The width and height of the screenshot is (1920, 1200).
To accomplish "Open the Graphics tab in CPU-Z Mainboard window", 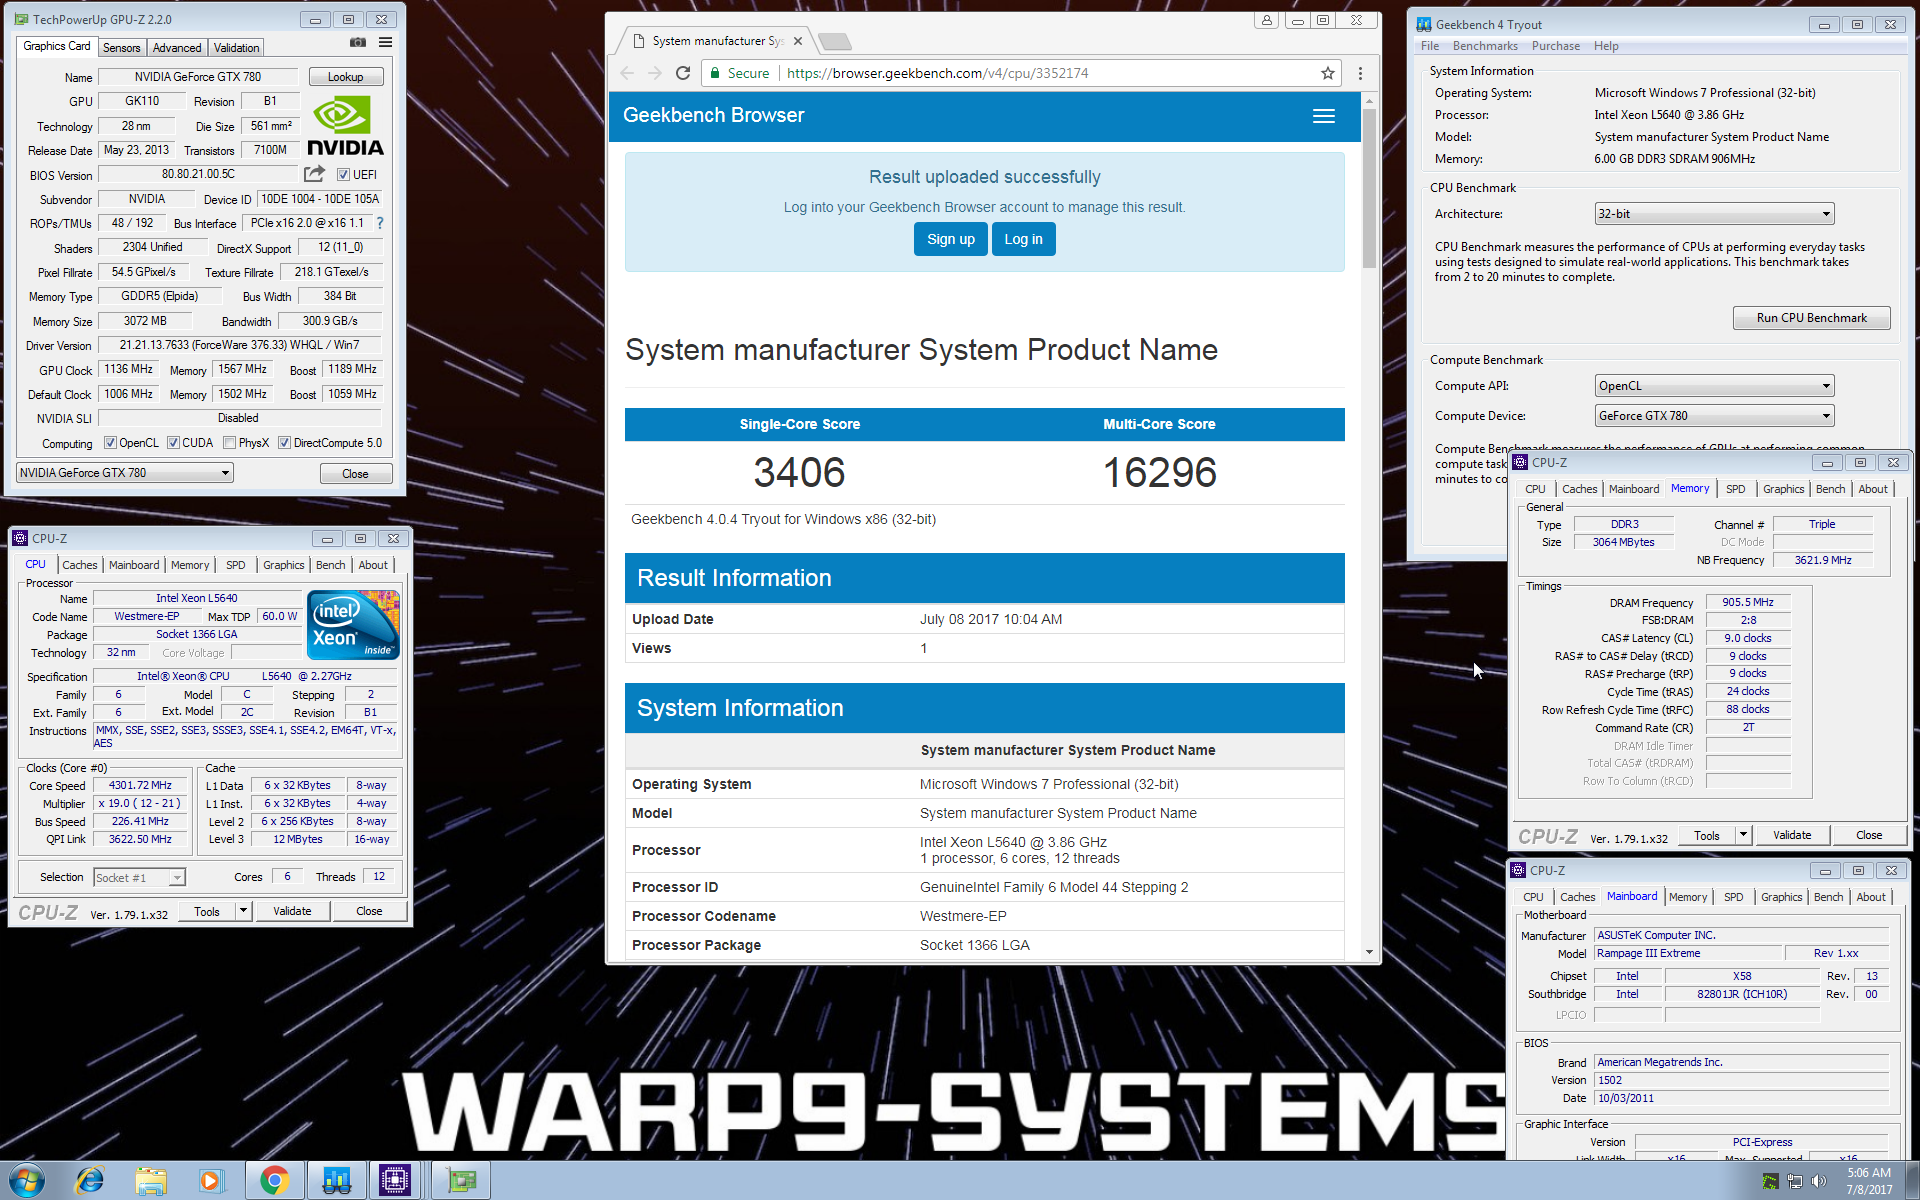I will point(1781,897).
